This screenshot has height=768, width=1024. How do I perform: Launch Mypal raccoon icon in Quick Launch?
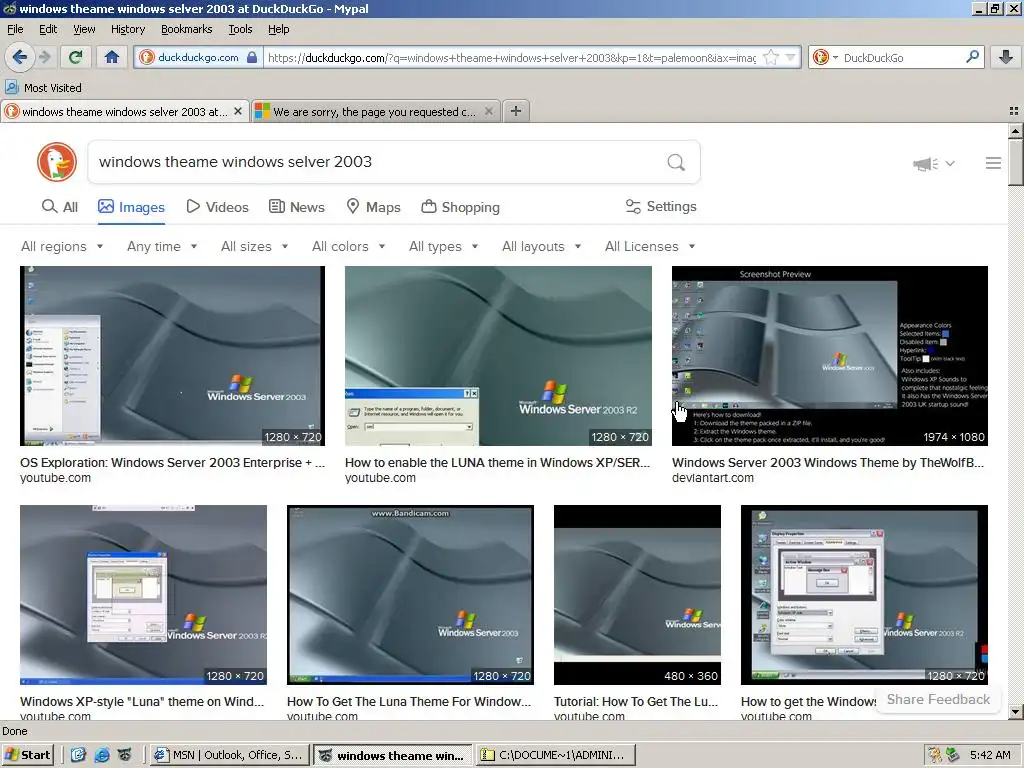(124, 755)
